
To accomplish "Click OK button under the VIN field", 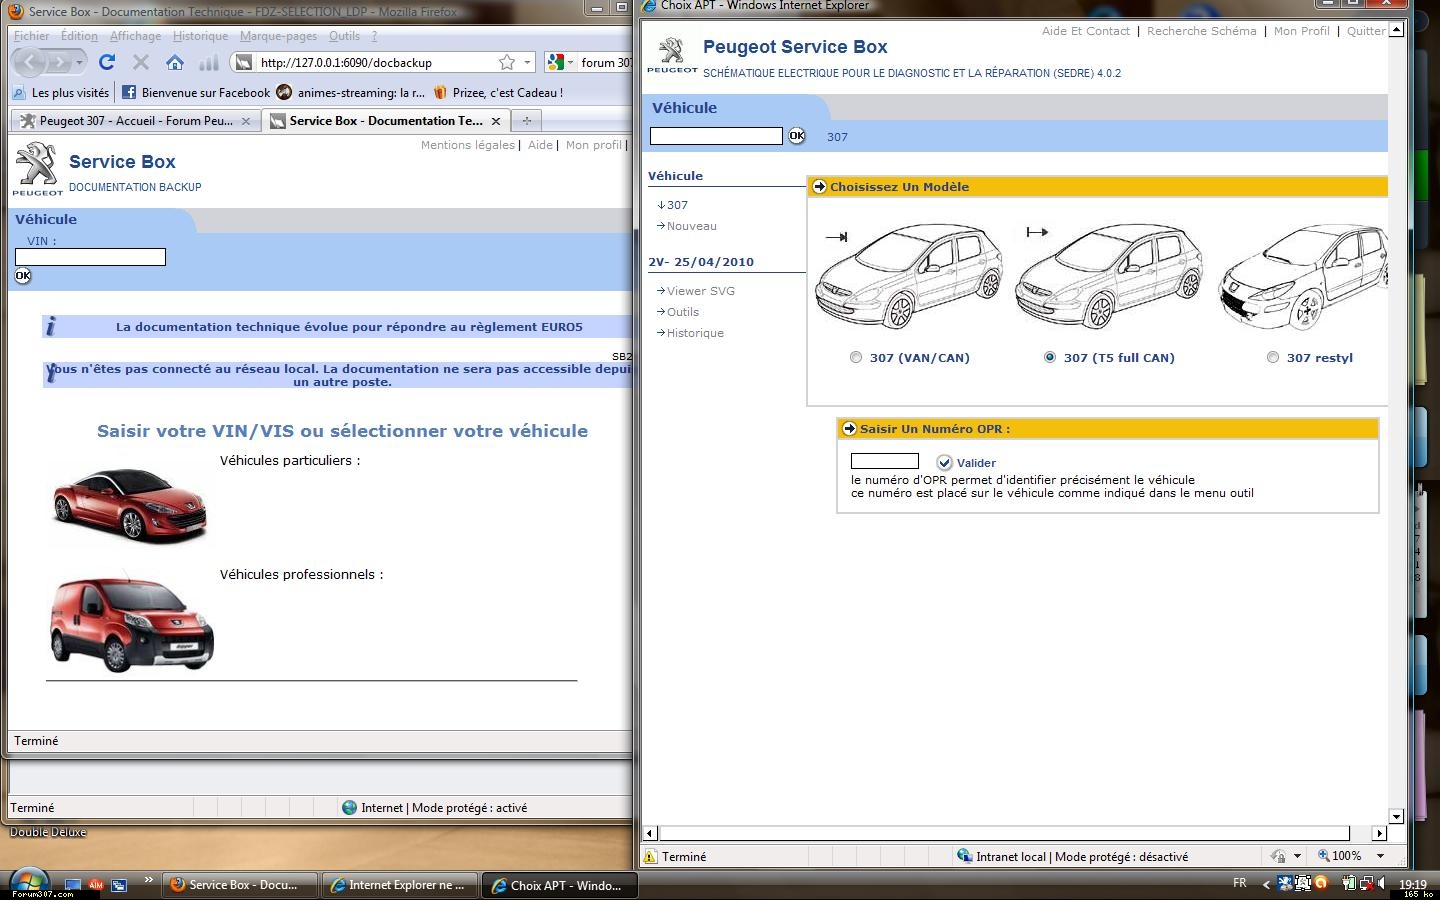I will tap(23, 276).
